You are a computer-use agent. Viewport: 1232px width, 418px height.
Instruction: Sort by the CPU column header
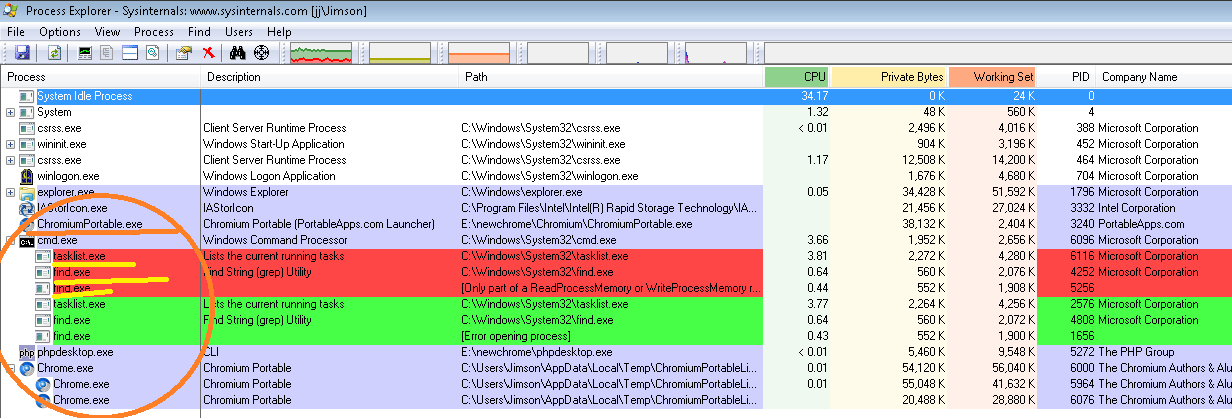pos(797,77)
